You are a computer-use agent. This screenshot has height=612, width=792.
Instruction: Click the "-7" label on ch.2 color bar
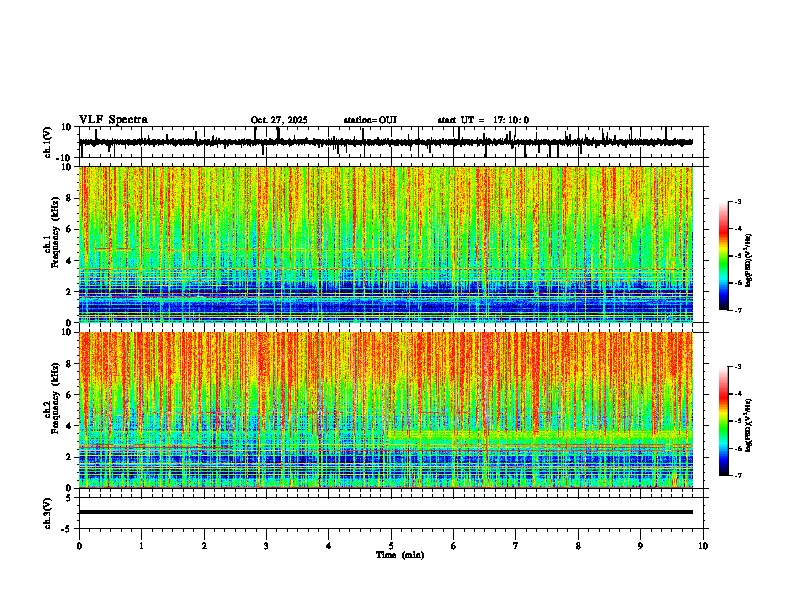coord(738,475)
